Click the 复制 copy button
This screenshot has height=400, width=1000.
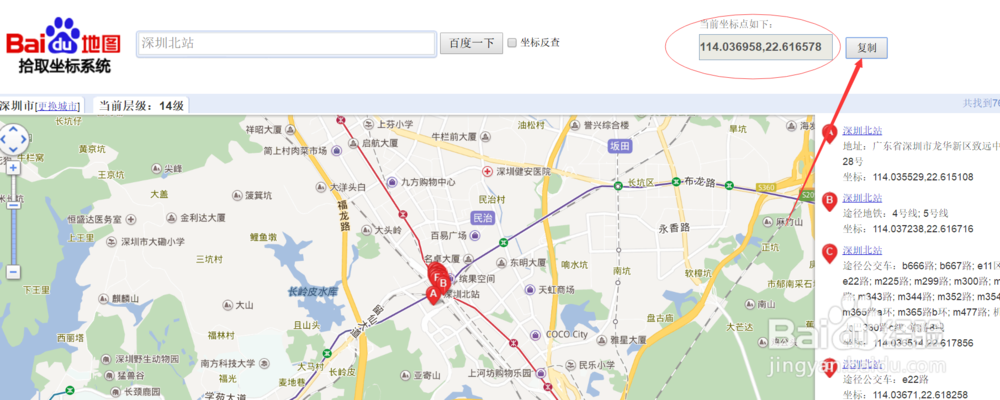pyautogui.click(x=866, y=48)
